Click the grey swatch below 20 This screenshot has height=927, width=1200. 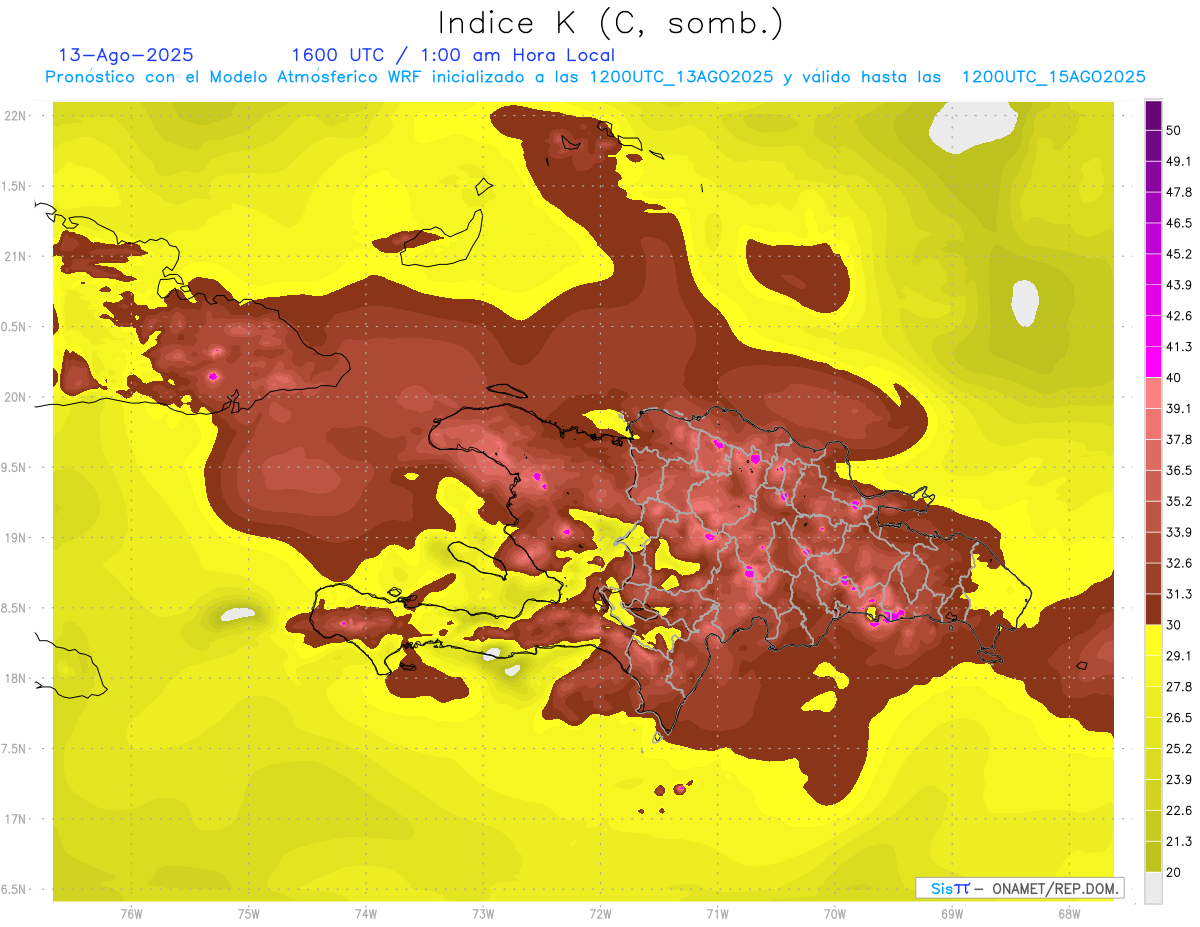click(1153, 887)
